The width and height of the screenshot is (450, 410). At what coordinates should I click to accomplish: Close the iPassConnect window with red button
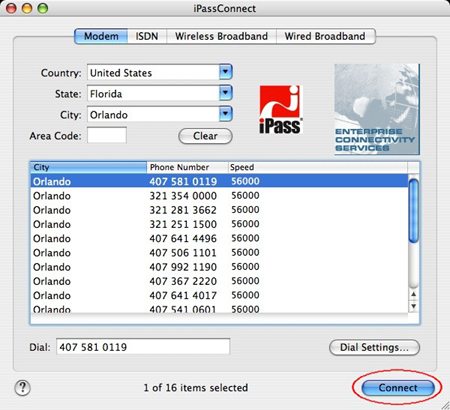(12, 8)
